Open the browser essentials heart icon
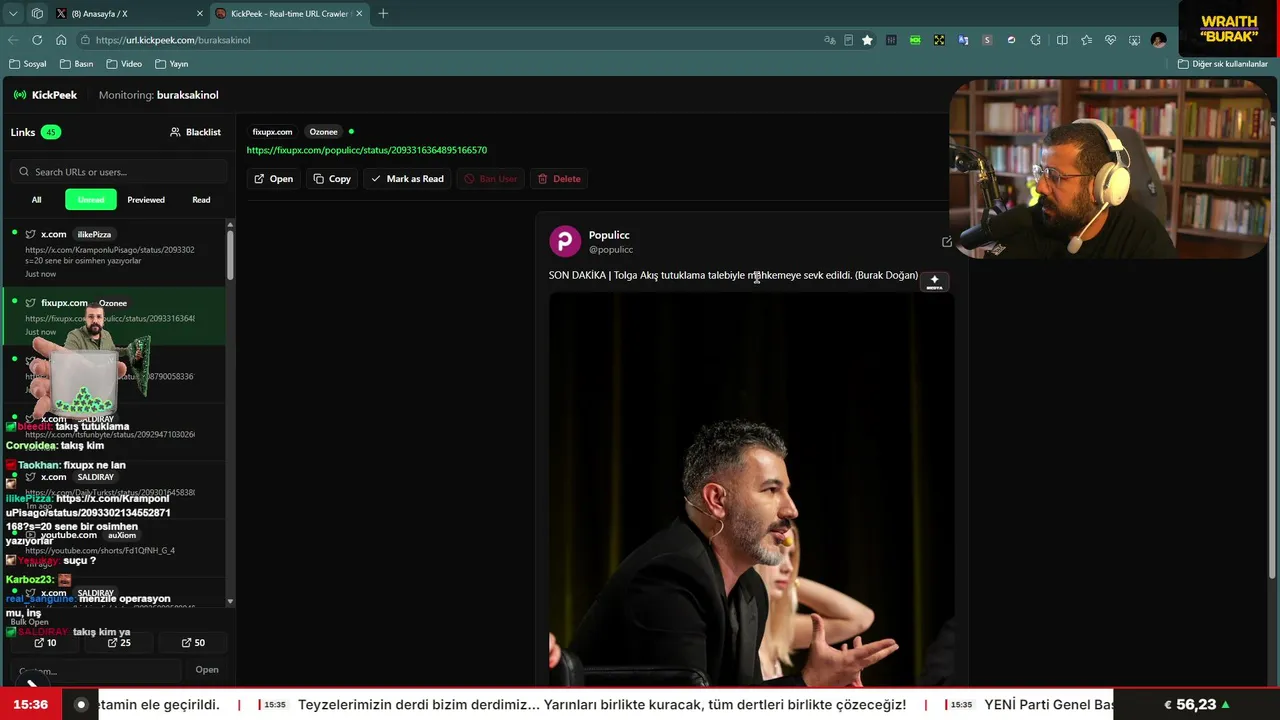Viewport: 1280px width, 720px height. [1110, 40]
